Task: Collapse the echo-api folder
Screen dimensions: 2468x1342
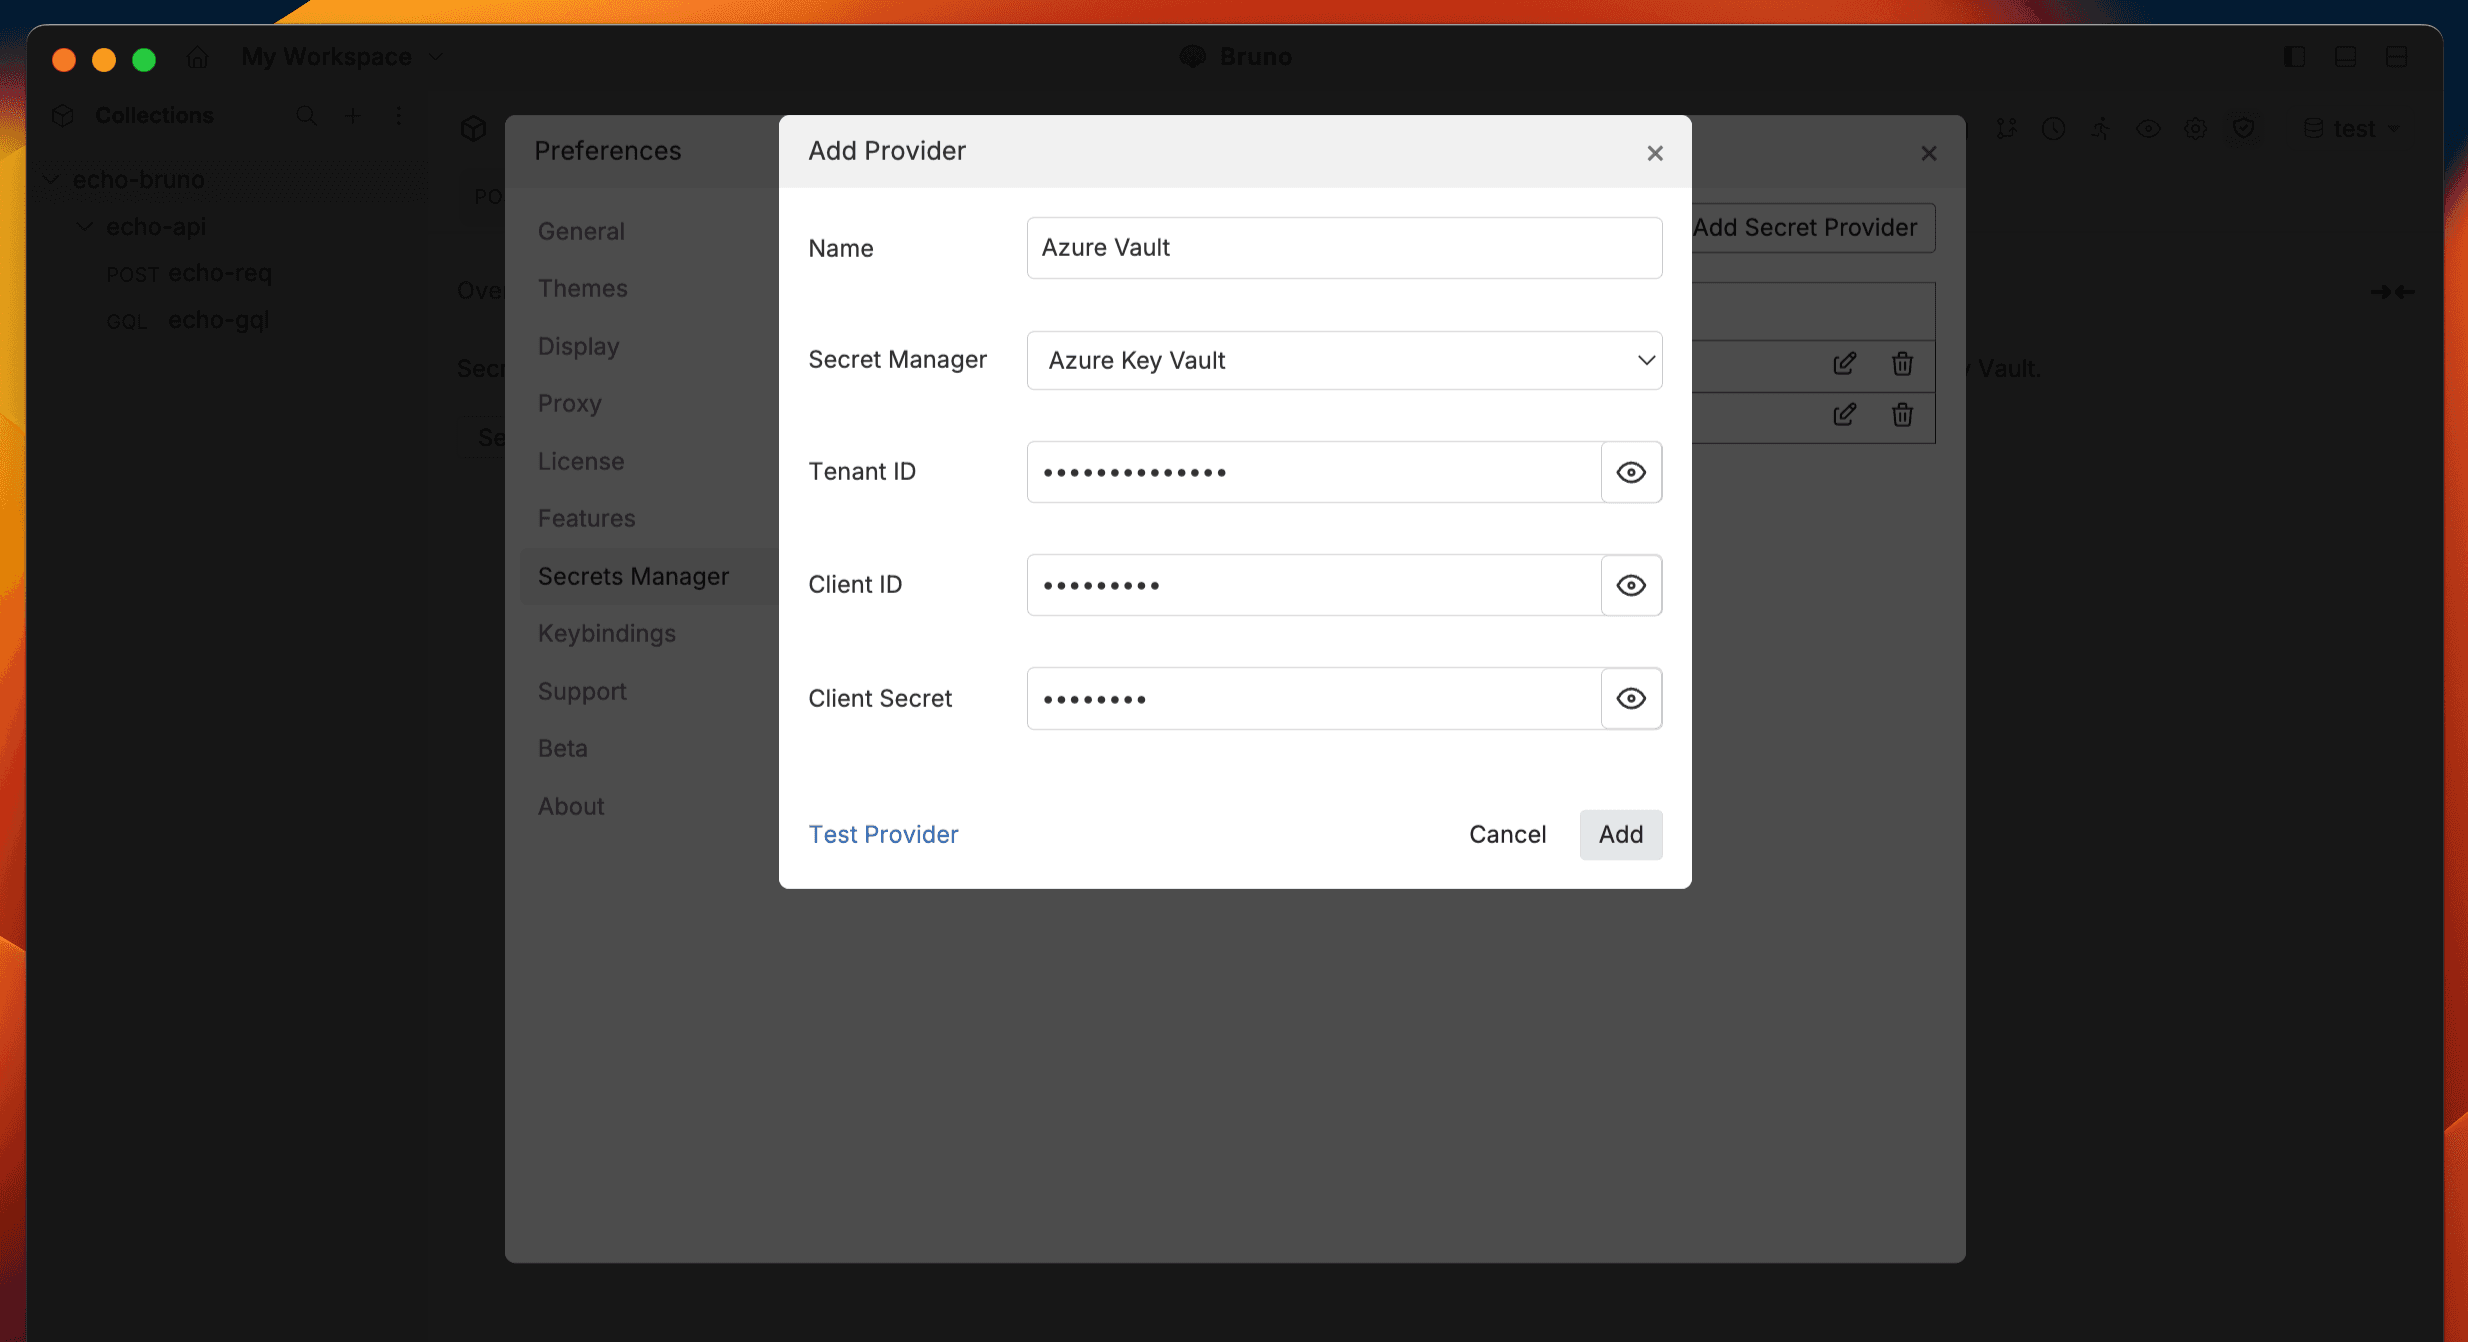Action: 84,226
